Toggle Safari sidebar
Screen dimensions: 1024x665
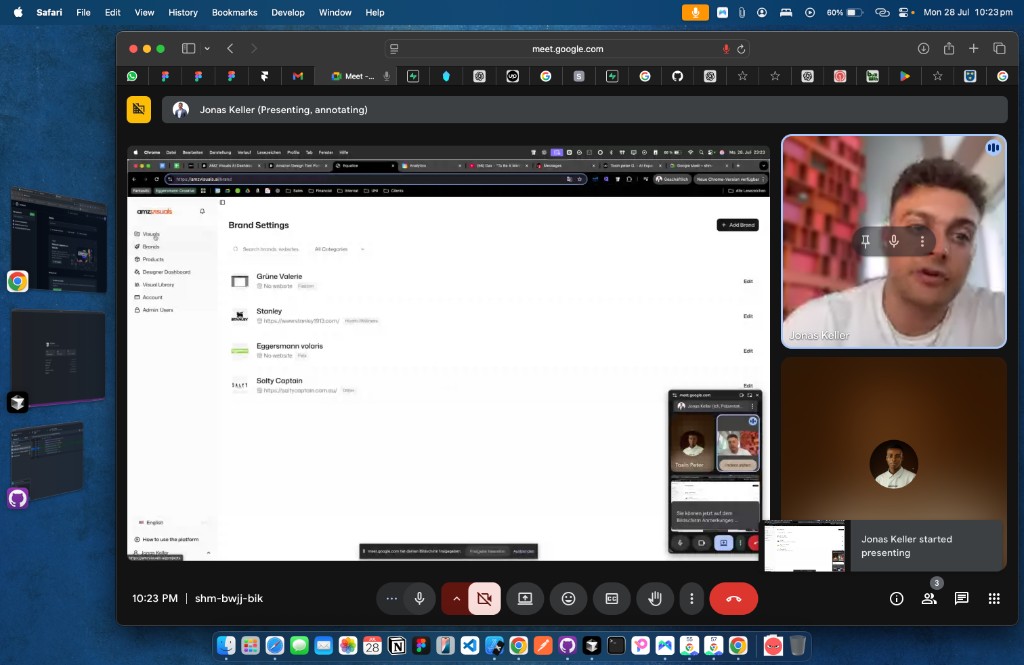click(189, 48)
